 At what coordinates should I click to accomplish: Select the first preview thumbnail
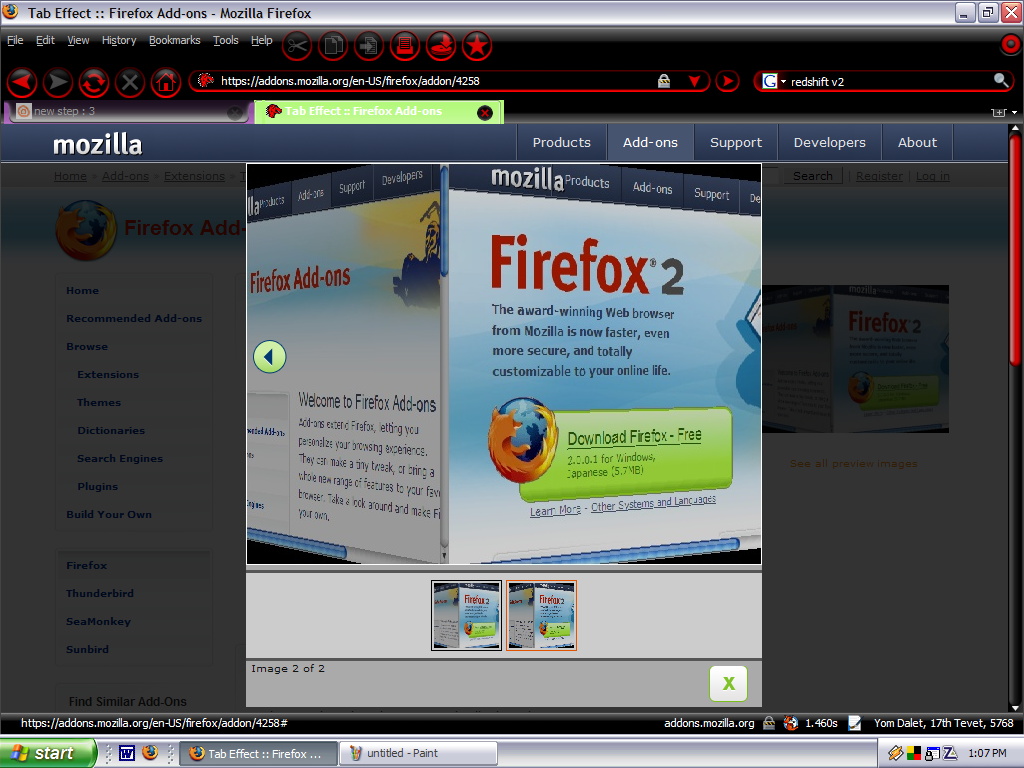click(466, 616)
